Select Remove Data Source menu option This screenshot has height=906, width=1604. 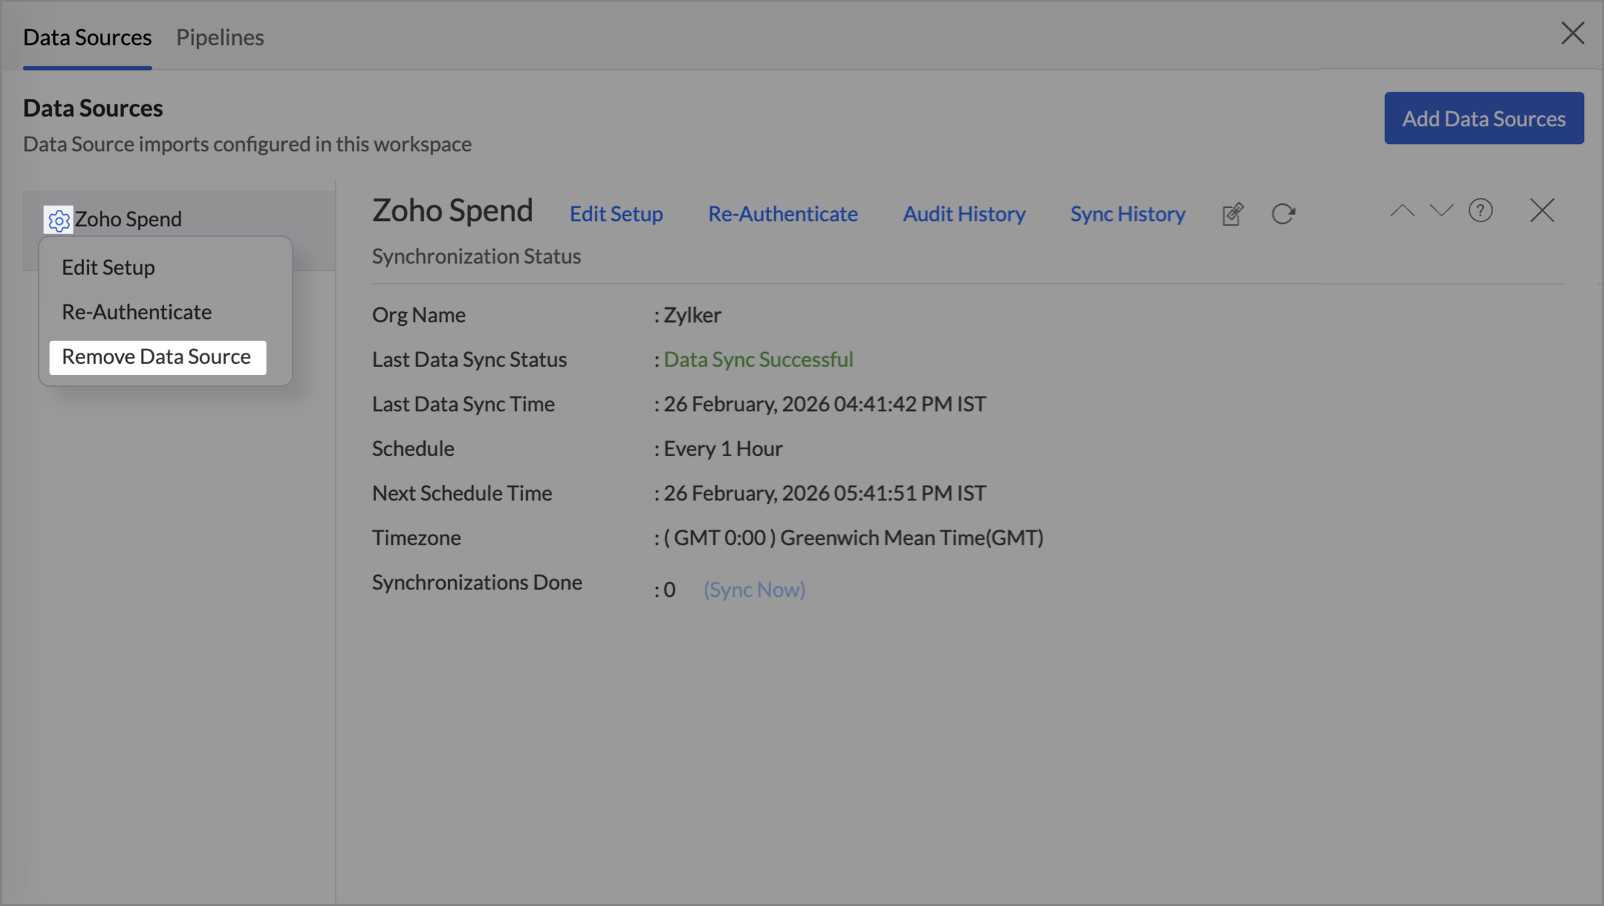157,357
